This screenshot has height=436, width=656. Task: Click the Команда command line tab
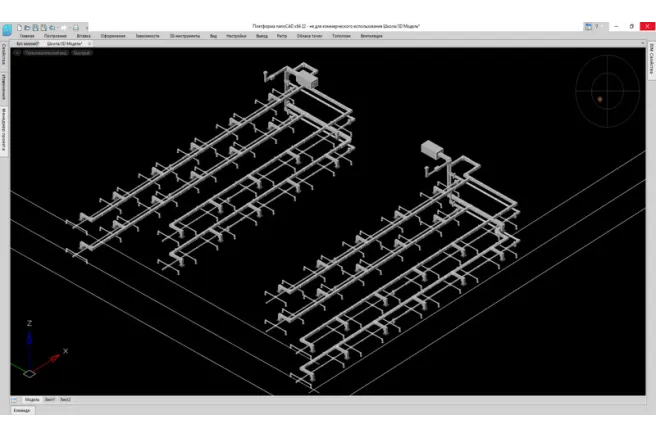coord(21,410)
